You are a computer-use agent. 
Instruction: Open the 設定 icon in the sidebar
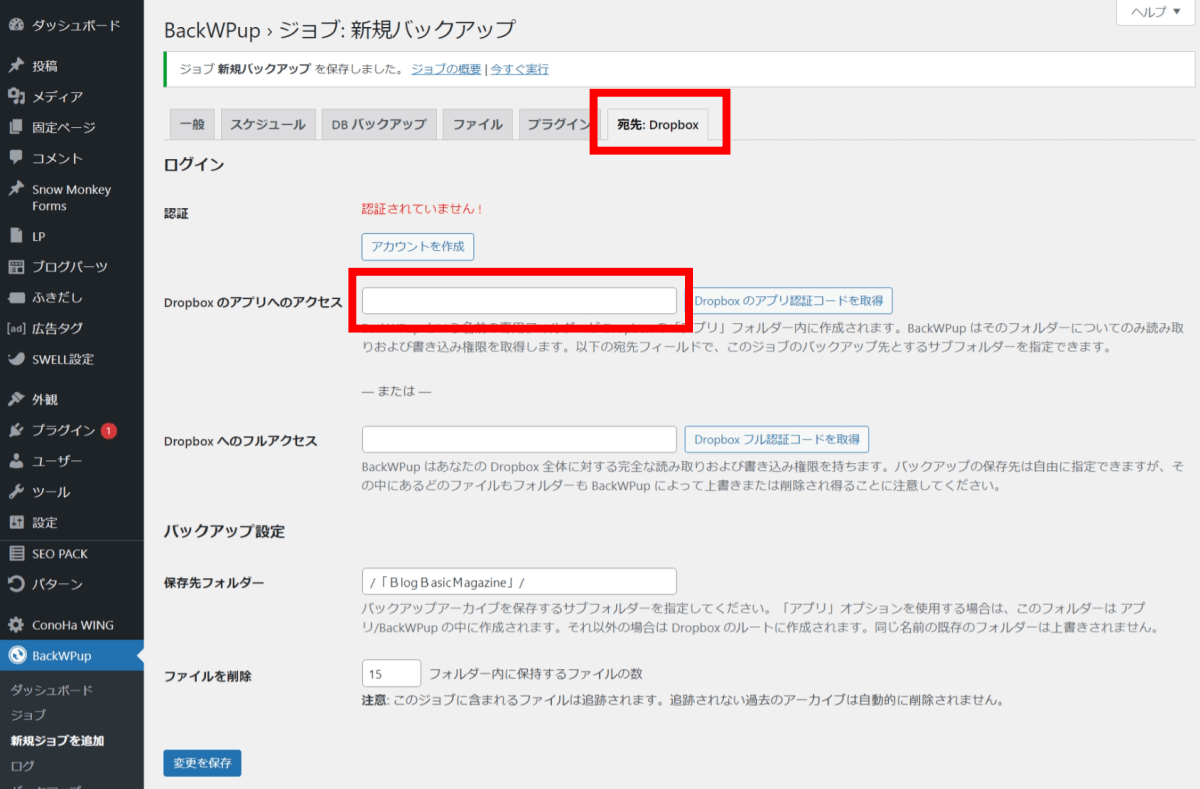(19, 522)
